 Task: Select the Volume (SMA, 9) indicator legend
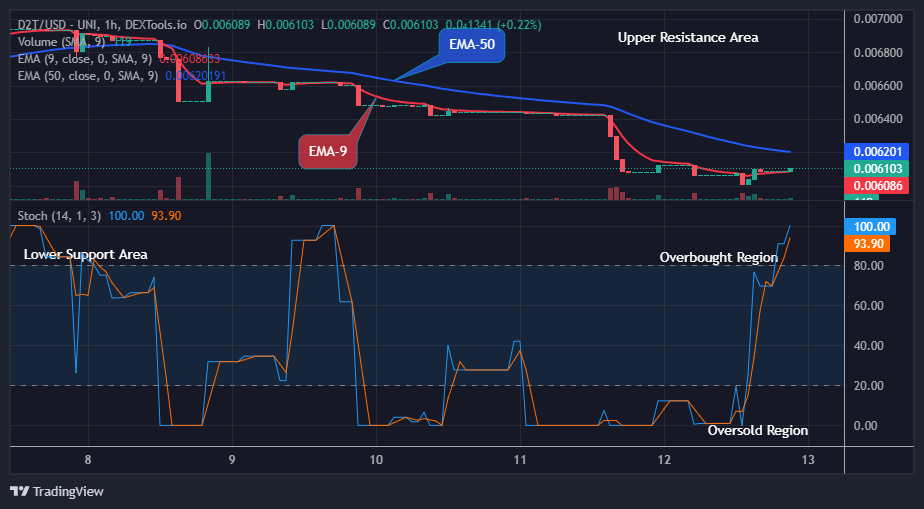coord(63,42)
